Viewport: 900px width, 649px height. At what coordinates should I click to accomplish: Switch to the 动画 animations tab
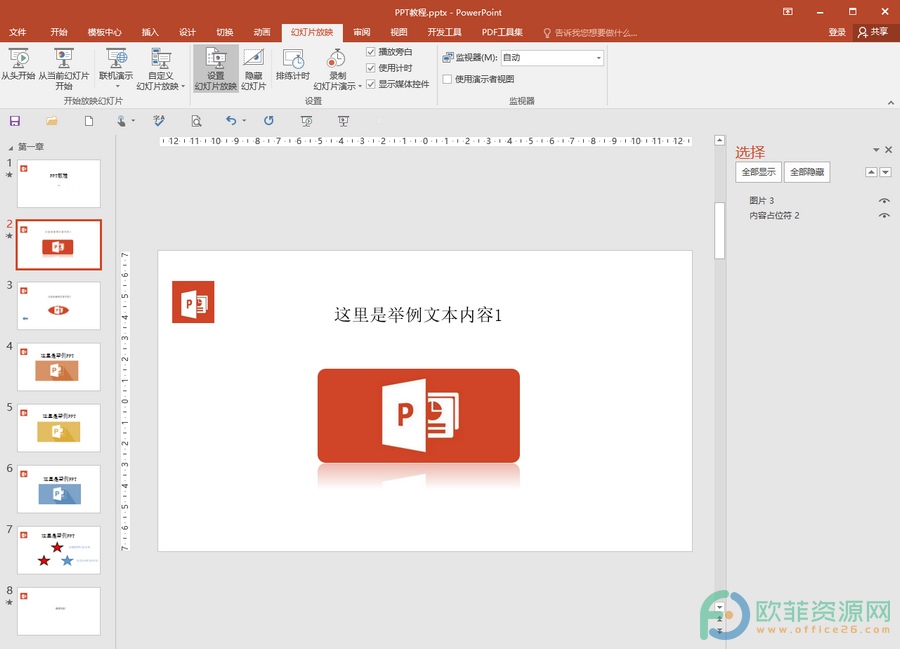tap(262, 32)
